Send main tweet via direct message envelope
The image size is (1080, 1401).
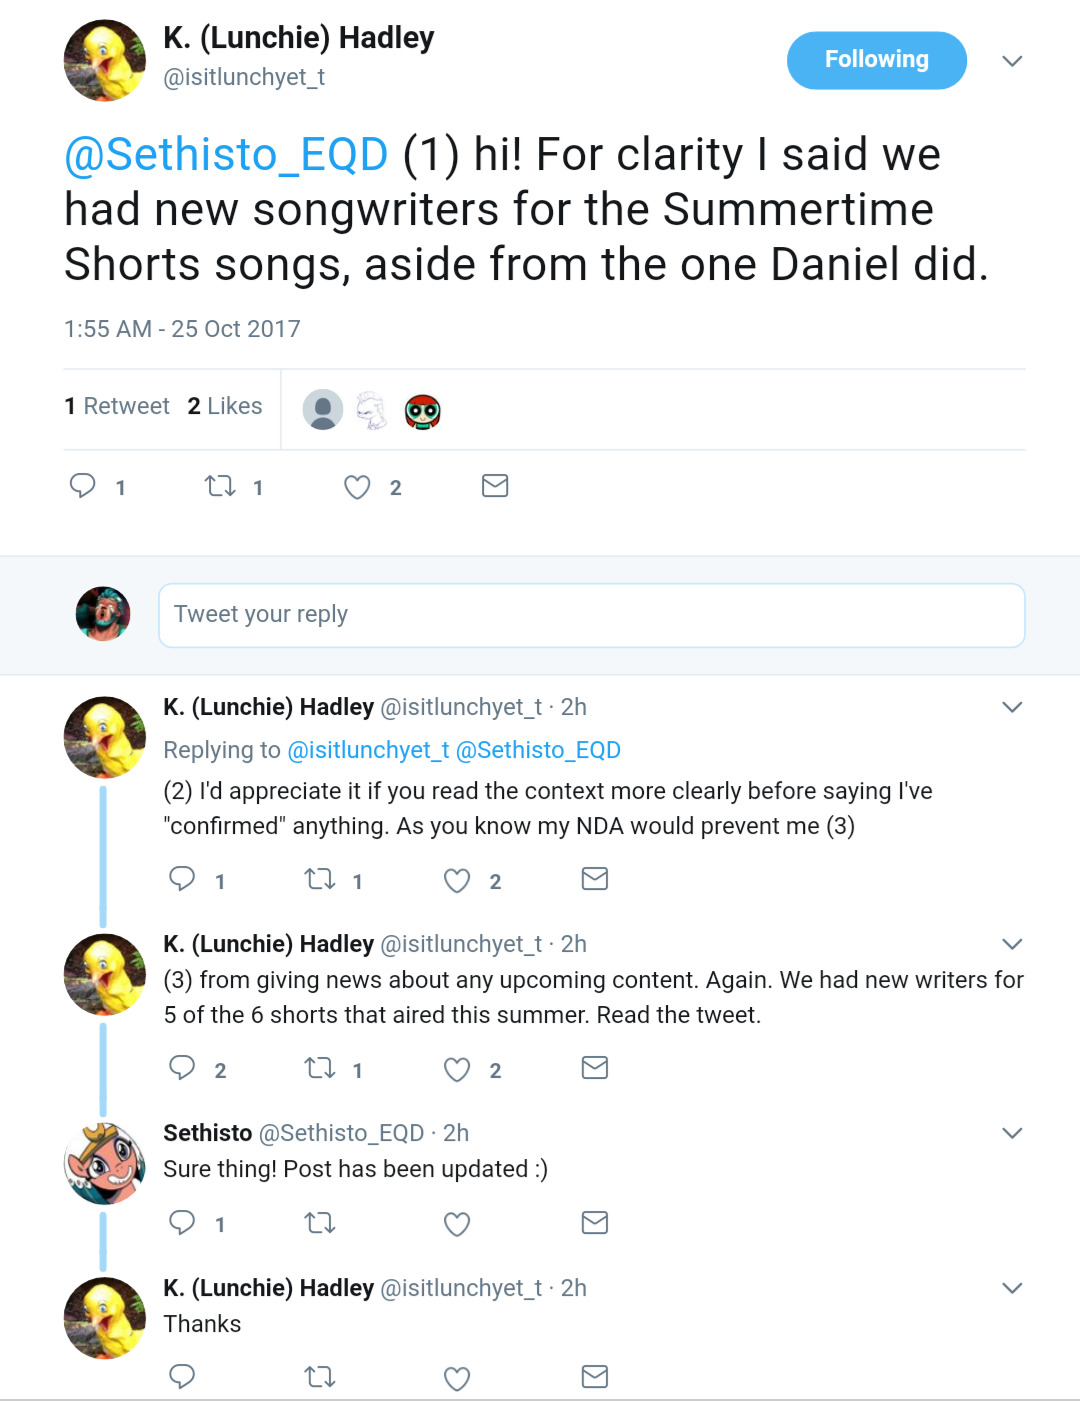(495, 486)
